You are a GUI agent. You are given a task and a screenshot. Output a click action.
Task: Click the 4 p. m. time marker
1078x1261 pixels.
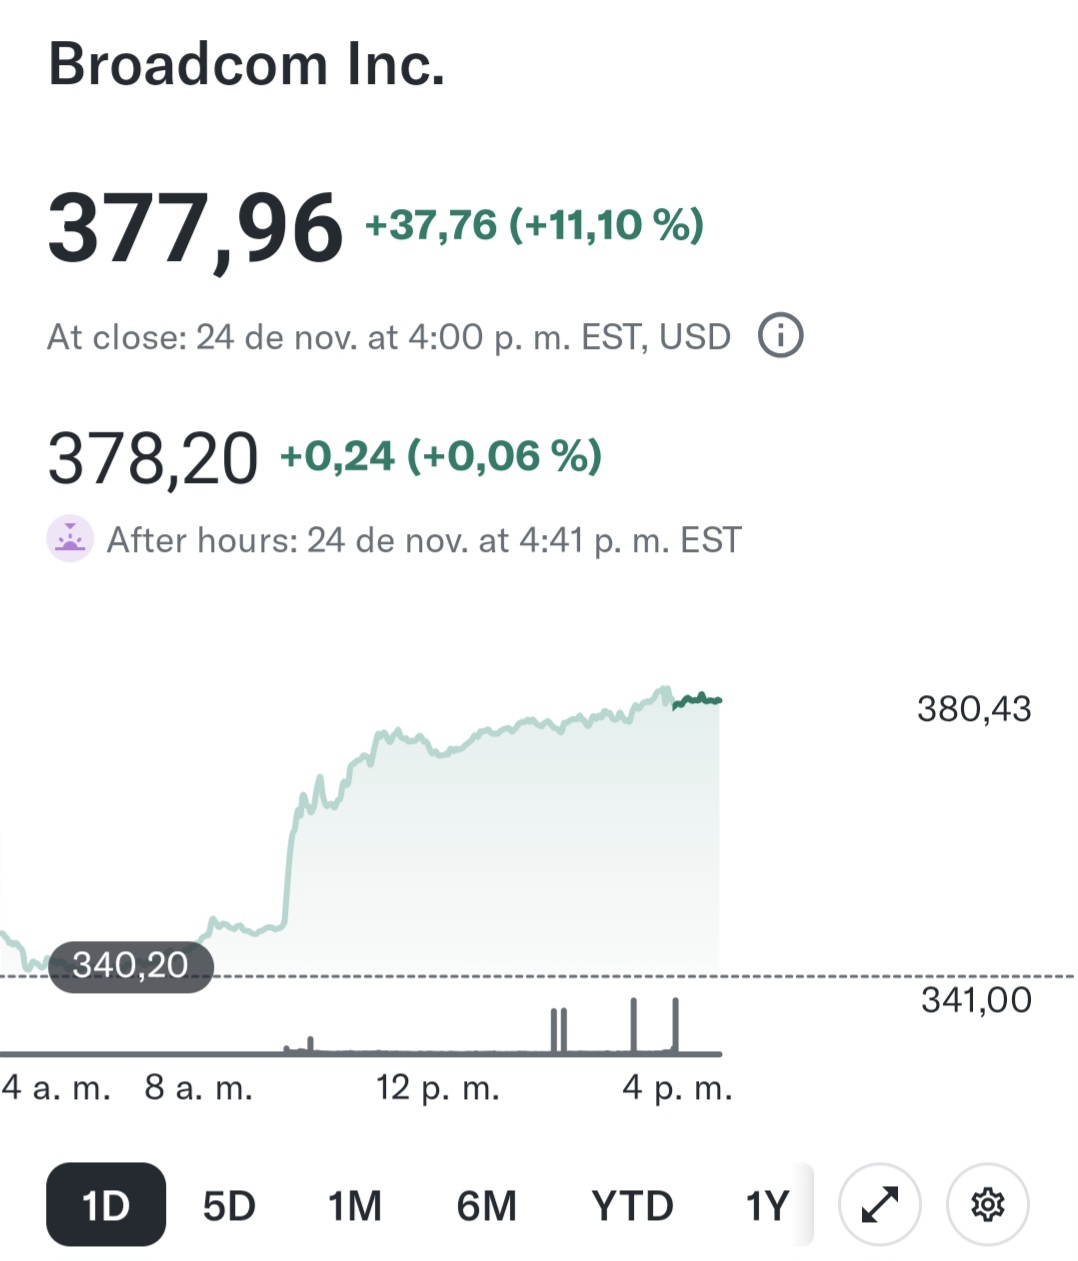coord(677,1087)
